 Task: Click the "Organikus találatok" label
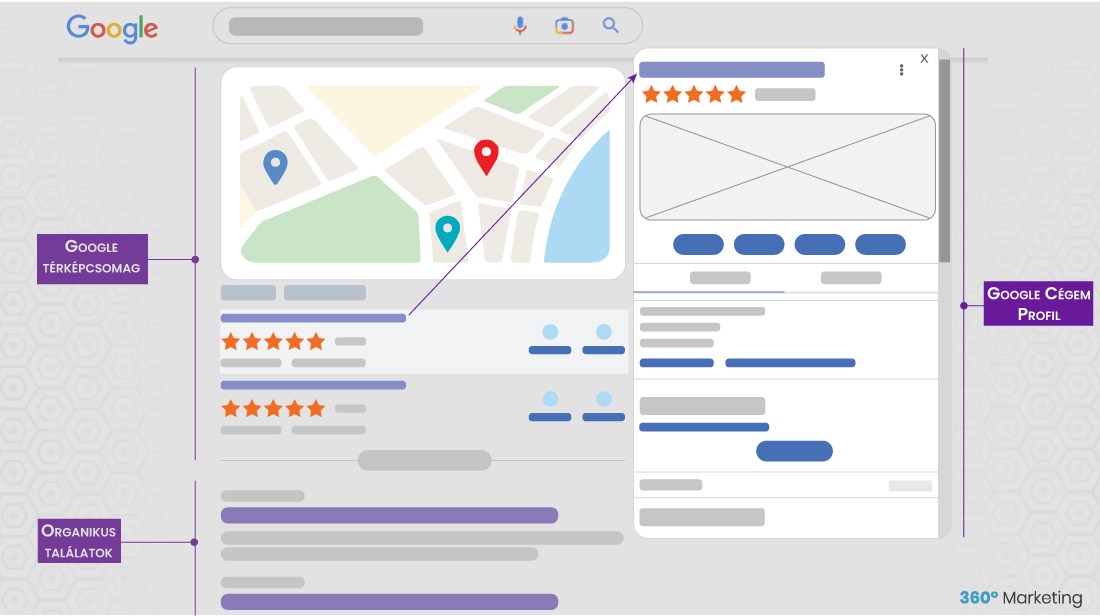pyautogui.click(x=79, y=541)
